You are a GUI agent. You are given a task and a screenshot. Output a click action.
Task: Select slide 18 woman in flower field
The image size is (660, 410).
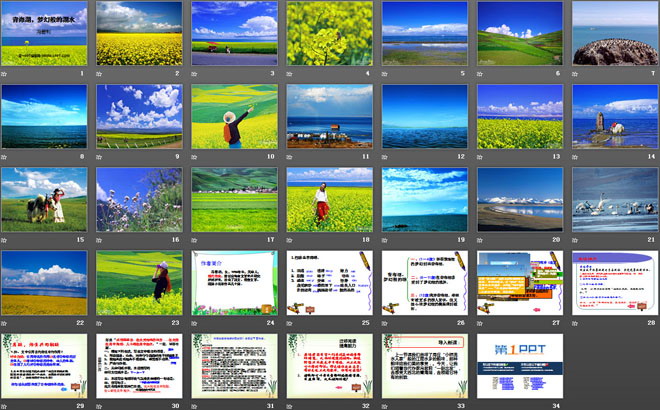point(329,199)
